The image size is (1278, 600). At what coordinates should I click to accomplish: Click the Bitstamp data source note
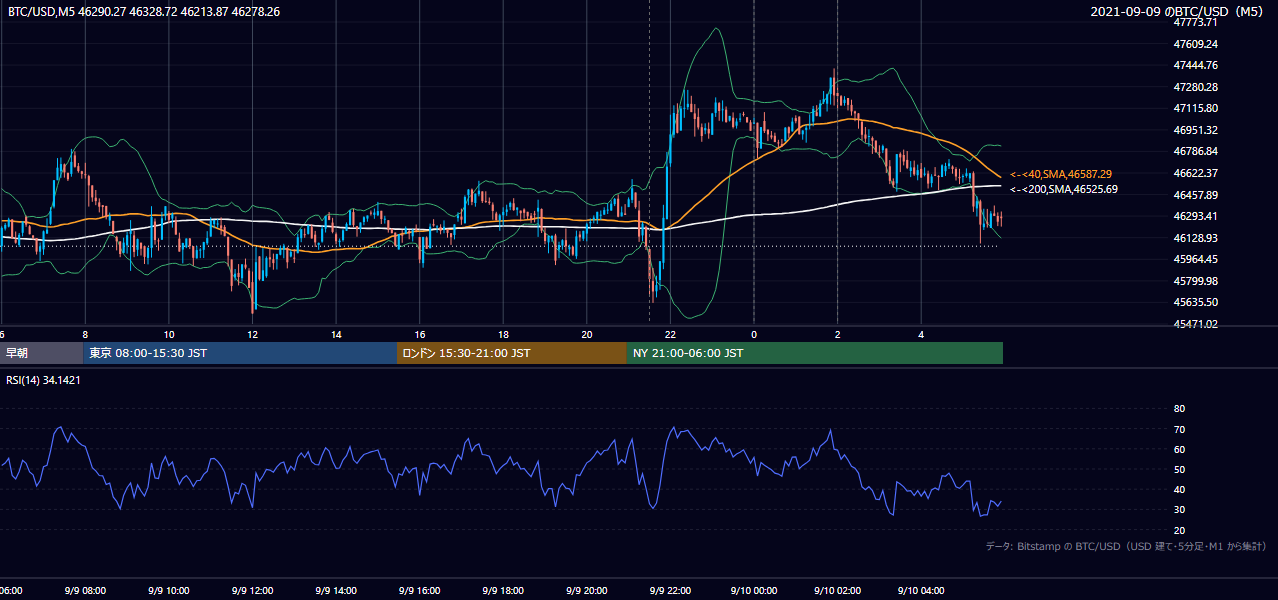tap(1126, 546)
